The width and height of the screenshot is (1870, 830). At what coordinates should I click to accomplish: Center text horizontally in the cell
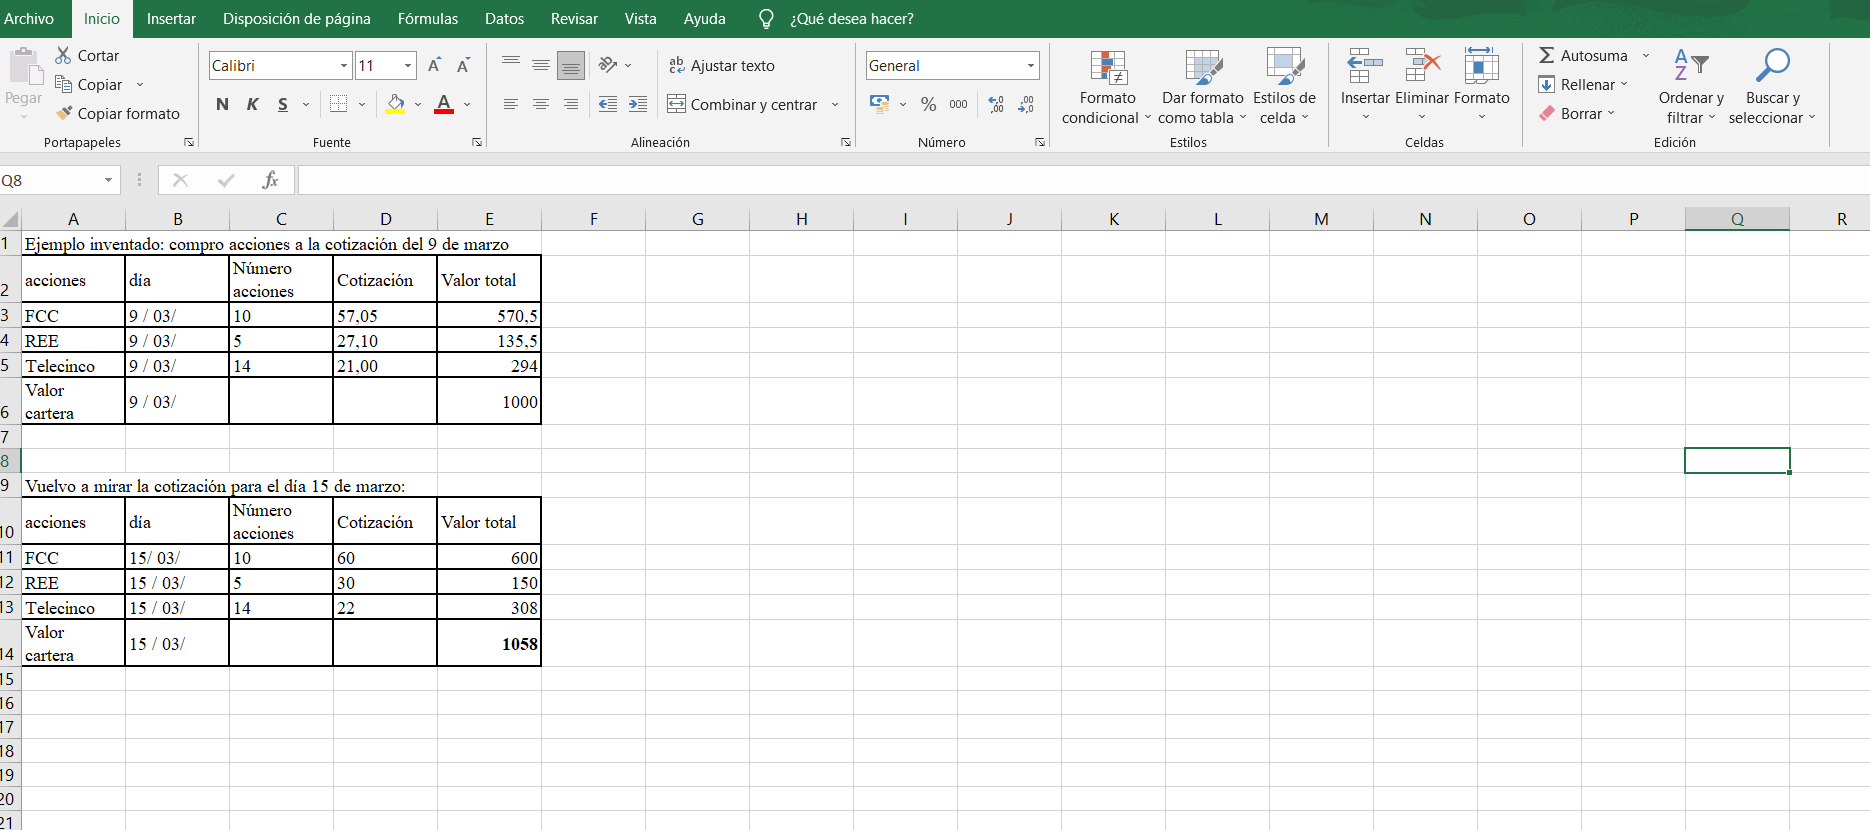coord(541,104)
